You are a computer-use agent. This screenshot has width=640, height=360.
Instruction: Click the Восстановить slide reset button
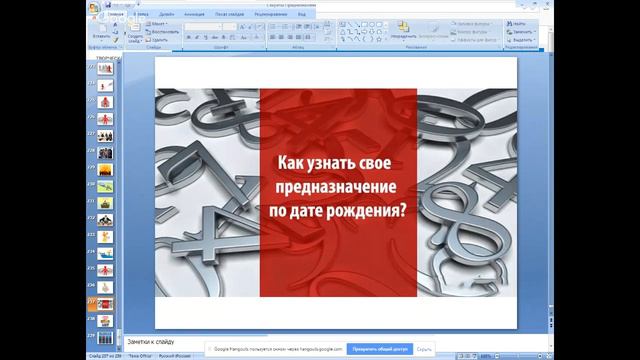point(163,31)
